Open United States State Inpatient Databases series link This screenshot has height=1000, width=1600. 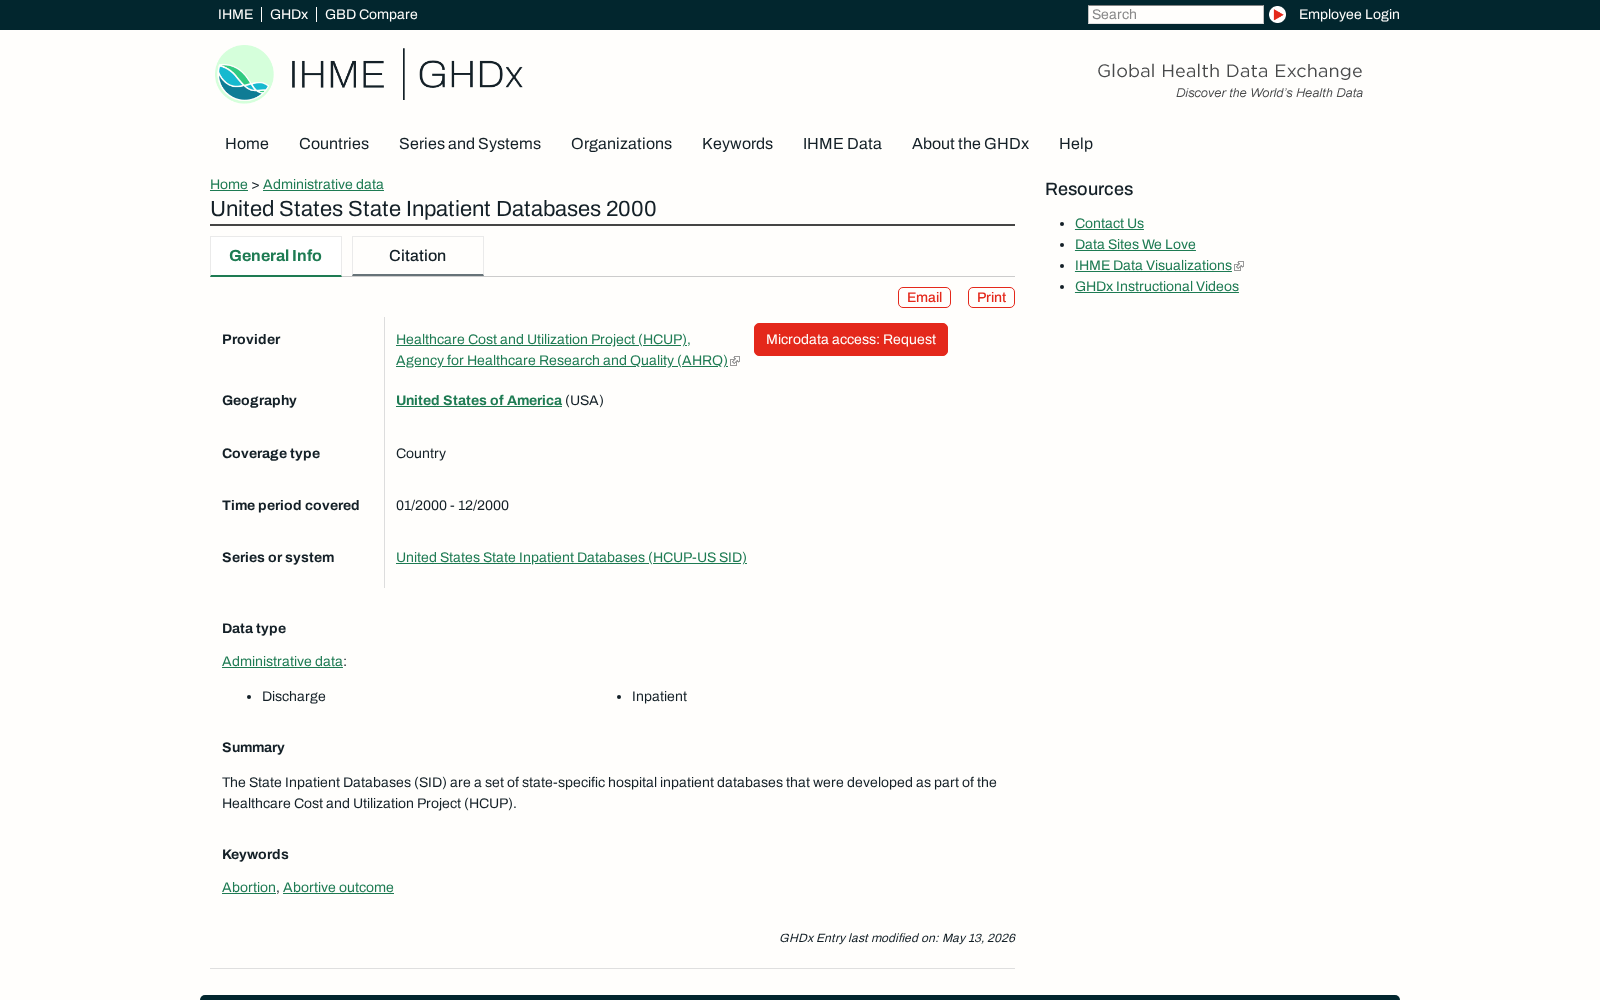571,557
